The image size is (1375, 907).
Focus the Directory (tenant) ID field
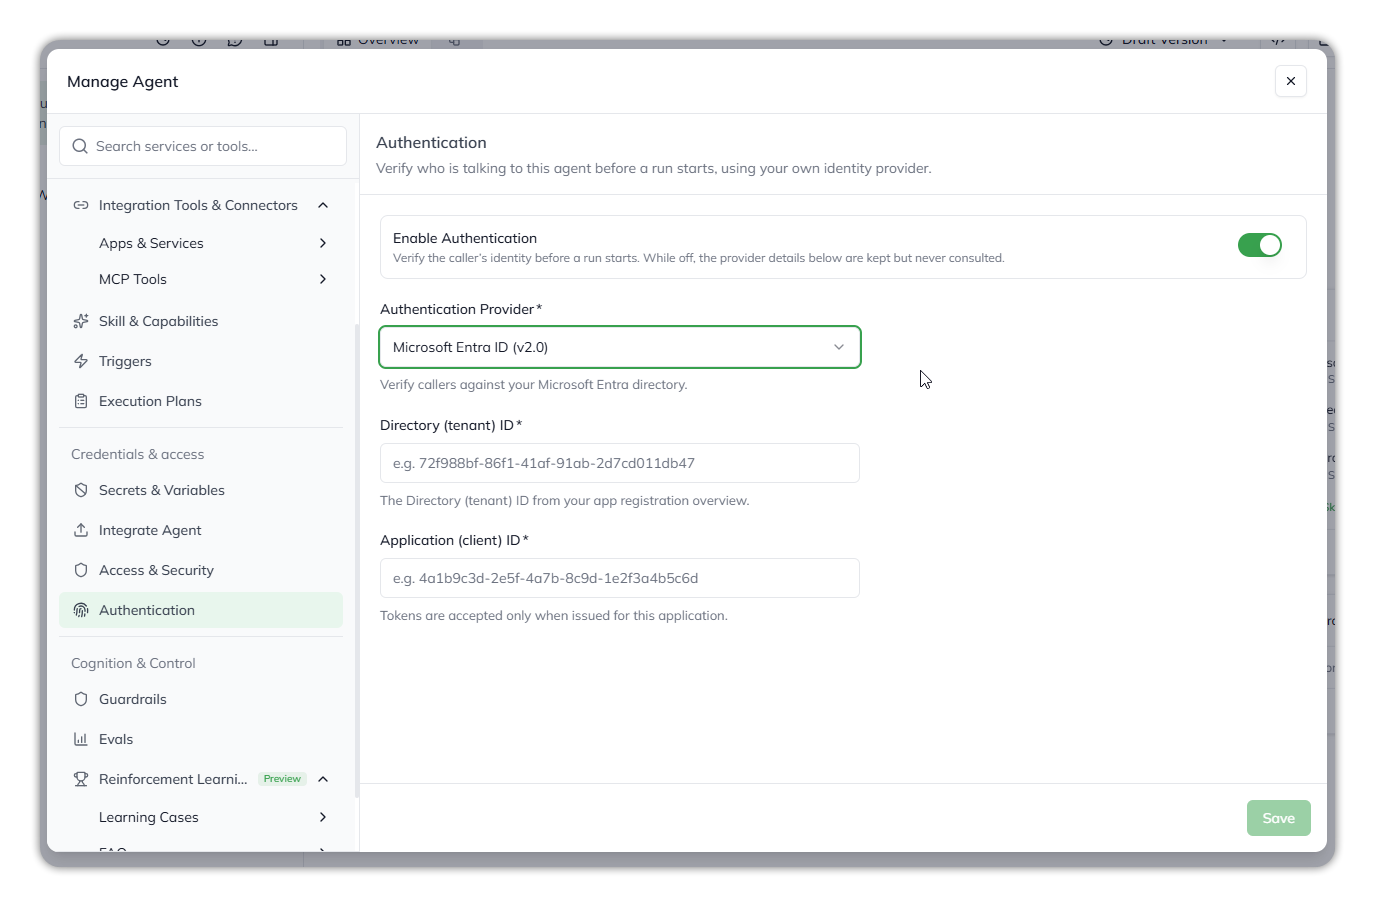tap(620, 463)
